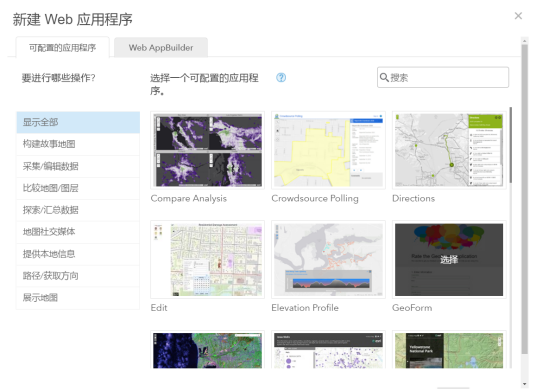537x392 pixels.
Task: Click the Crowdsource Polling label
Action: click(x=315, y=199)
